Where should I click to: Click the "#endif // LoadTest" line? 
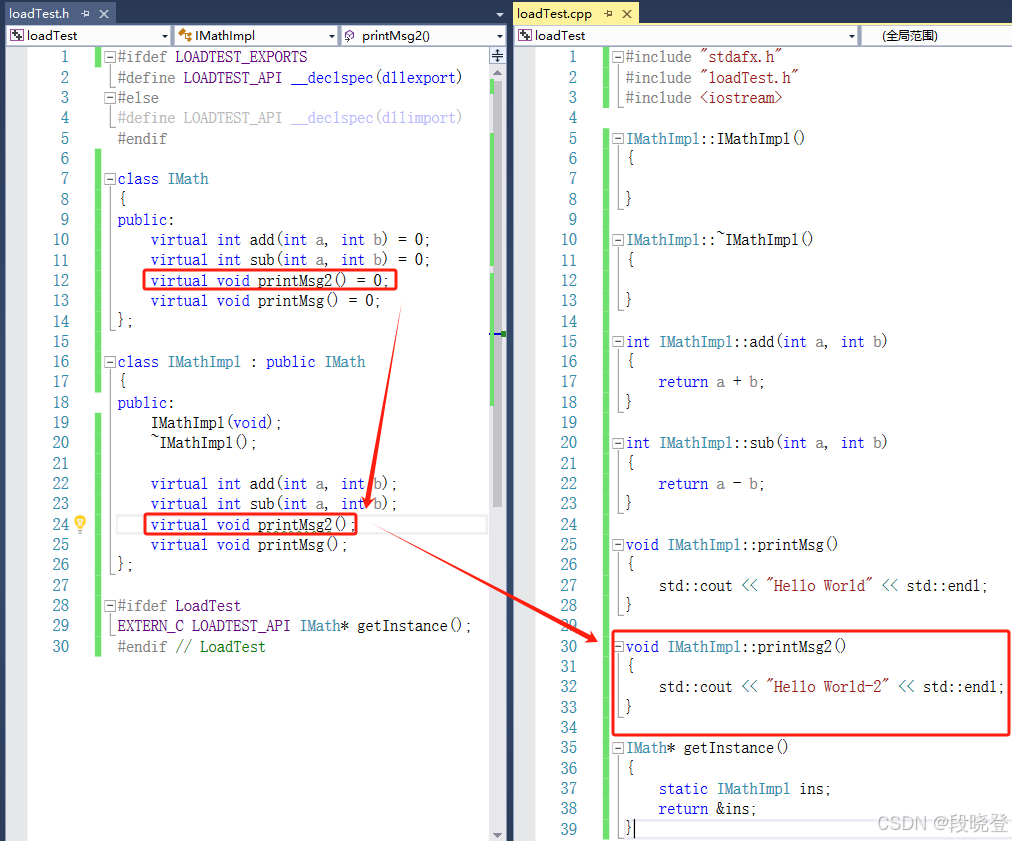[x=191, y=646]
